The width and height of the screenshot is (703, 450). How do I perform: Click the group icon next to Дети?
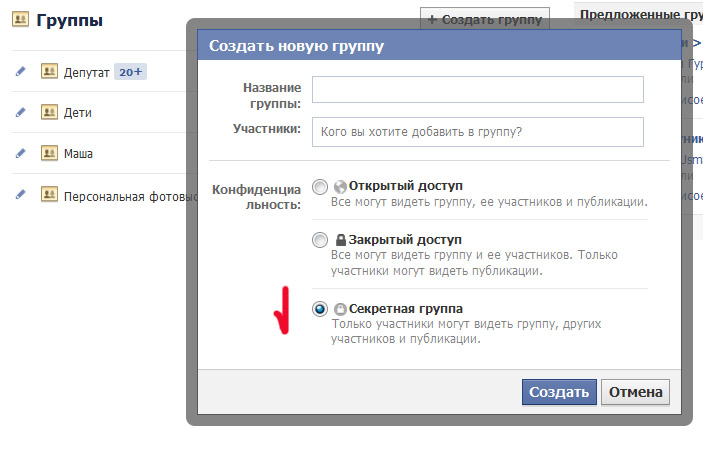[x=49, y=112]
